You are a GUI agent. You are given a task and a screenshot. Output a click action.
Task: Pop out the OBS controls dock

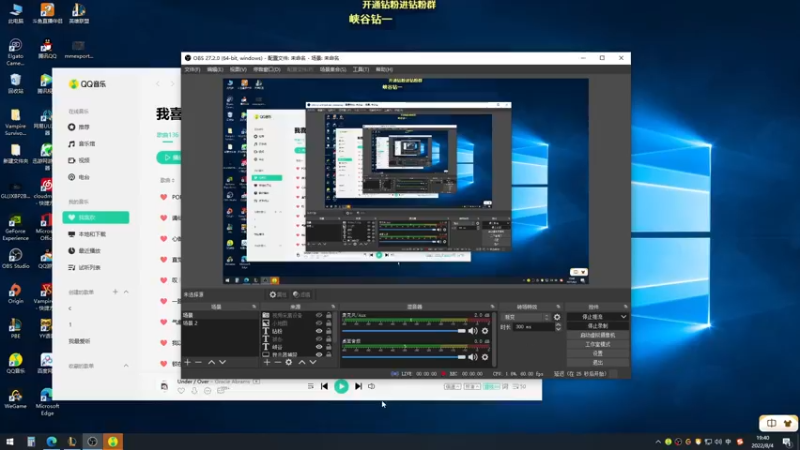pos(626,307)
